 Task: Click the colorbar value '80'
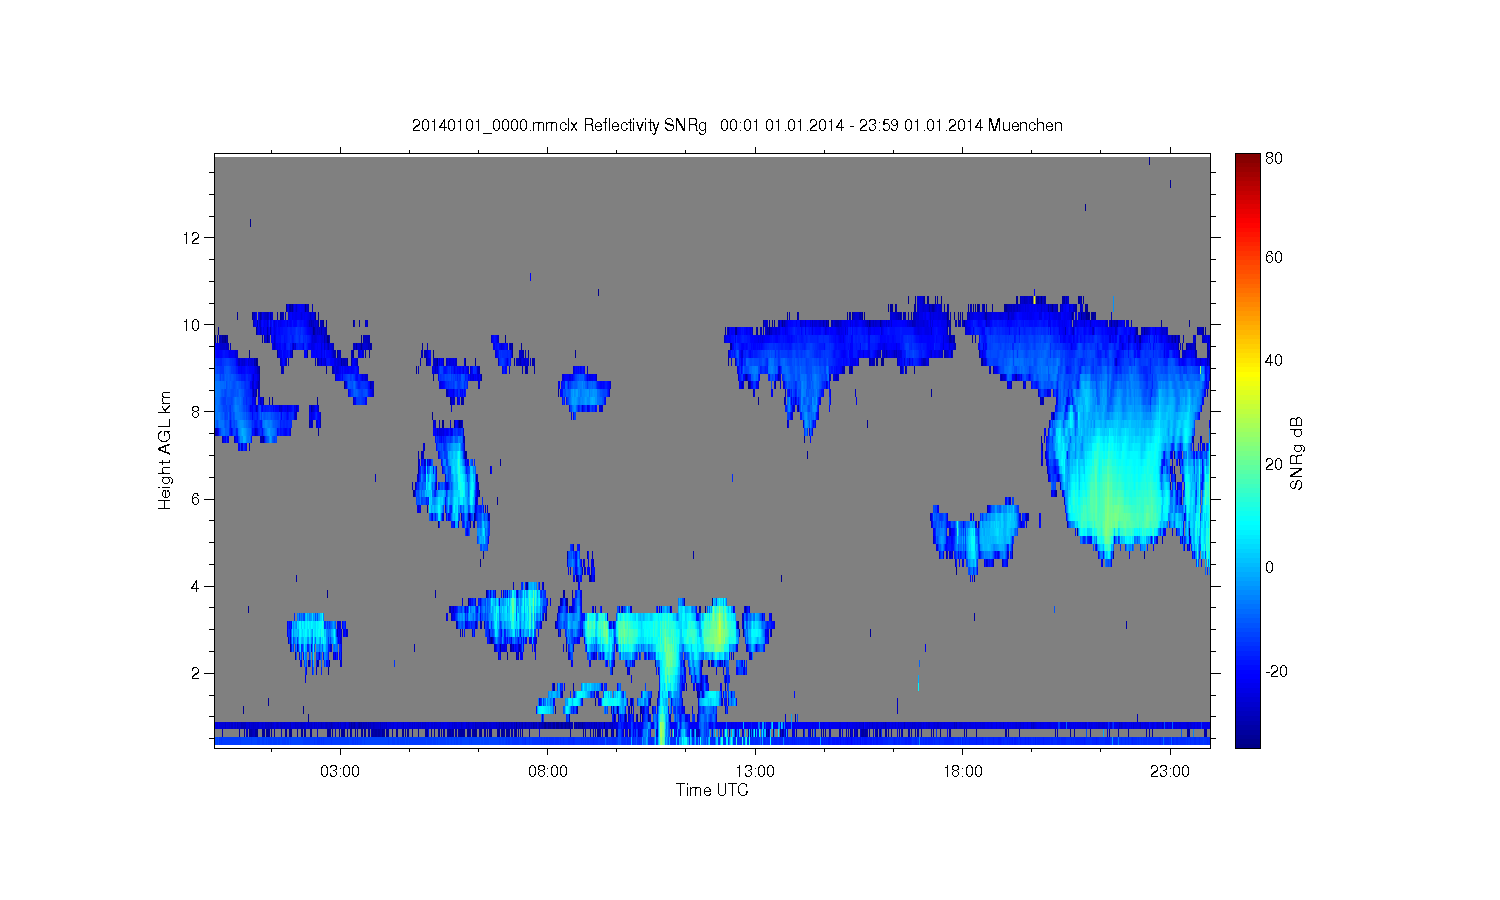pyautogui.click(x=1274, y=159)
